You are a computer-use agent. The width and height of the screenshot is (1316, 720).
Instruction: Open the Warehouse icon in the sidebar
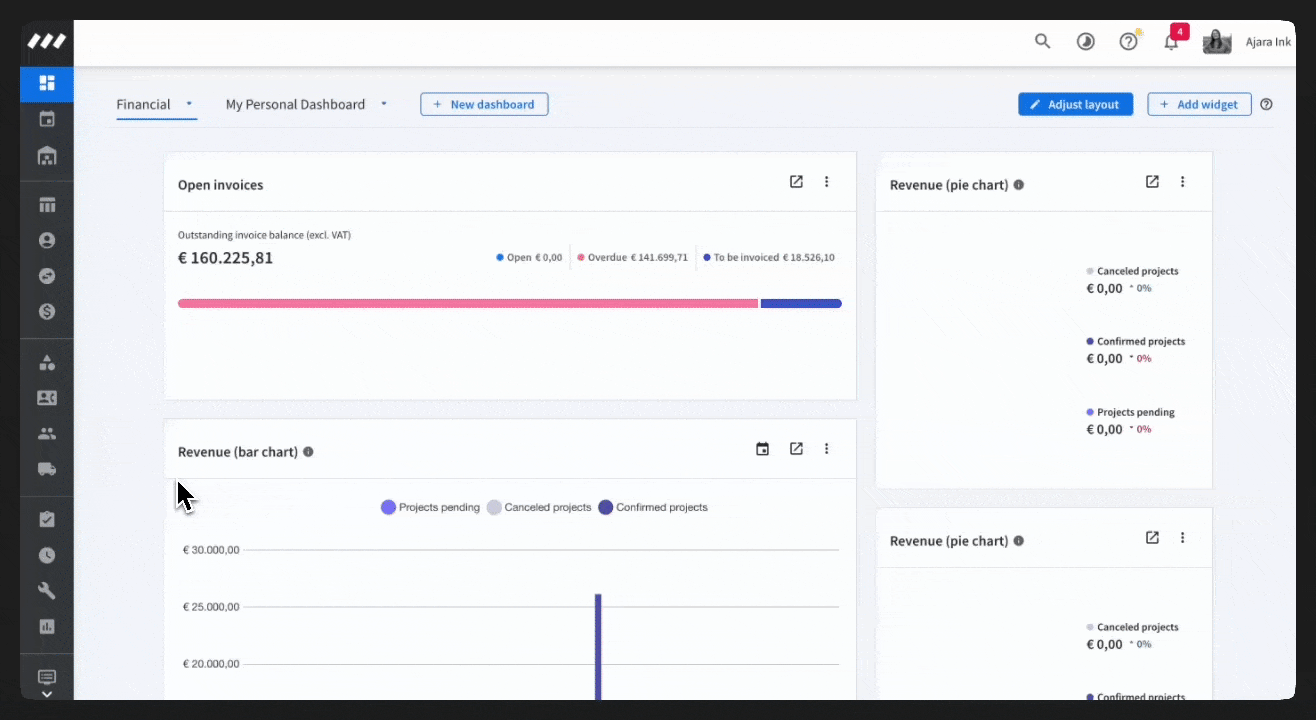47,156
